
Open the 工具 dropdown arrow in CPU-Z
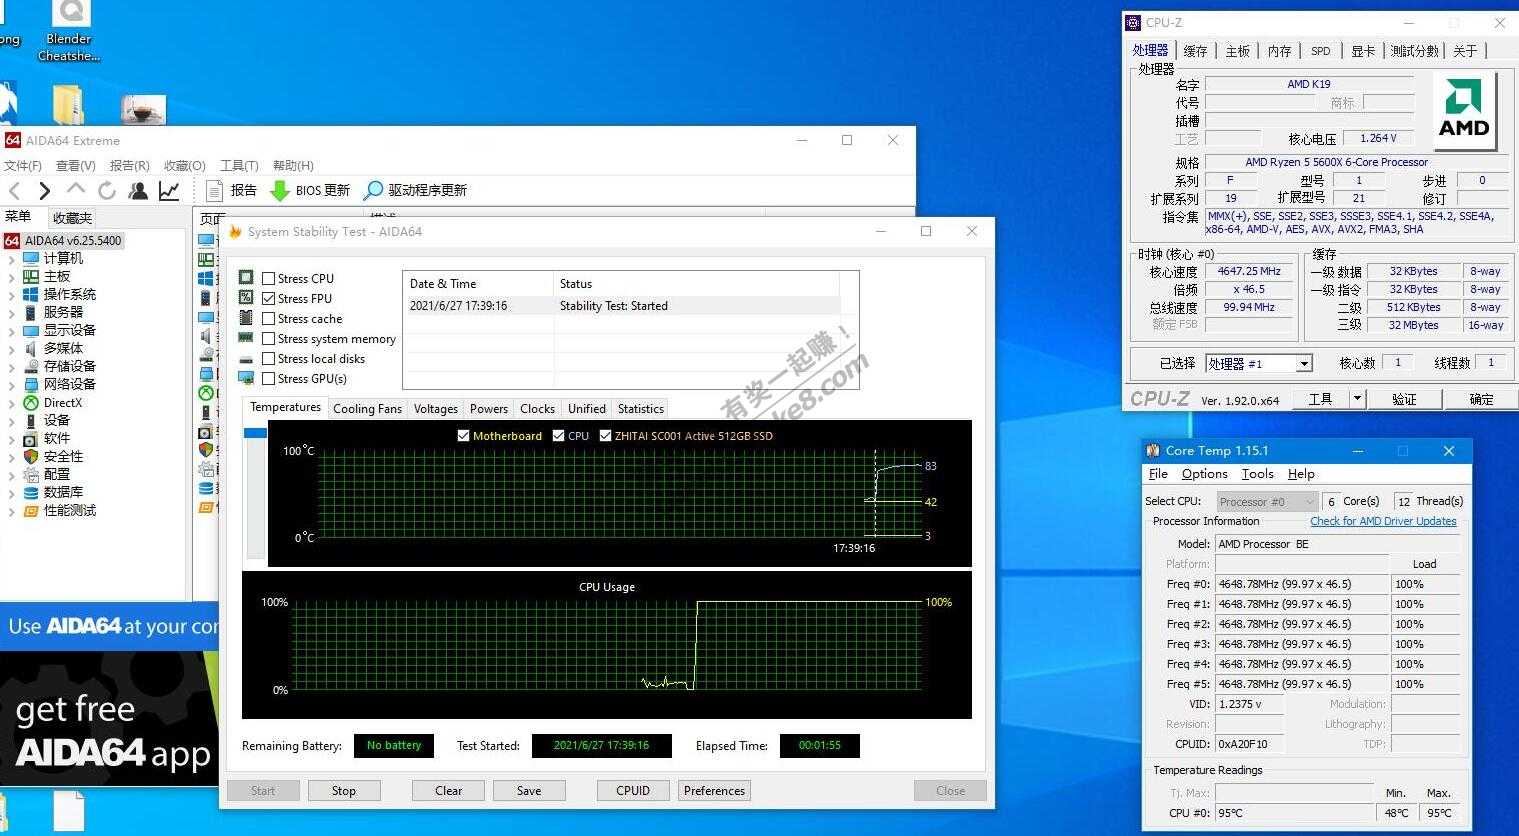coord(1357,398)
